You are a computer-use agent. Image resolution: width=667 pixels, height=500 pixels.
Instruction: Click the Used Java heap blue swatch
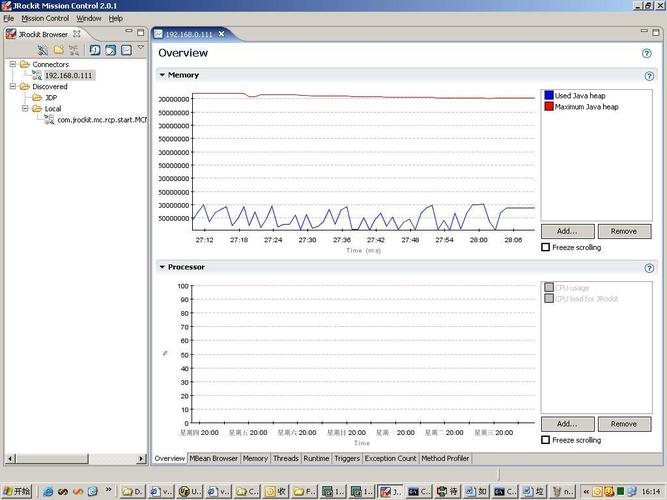(549, 95)
